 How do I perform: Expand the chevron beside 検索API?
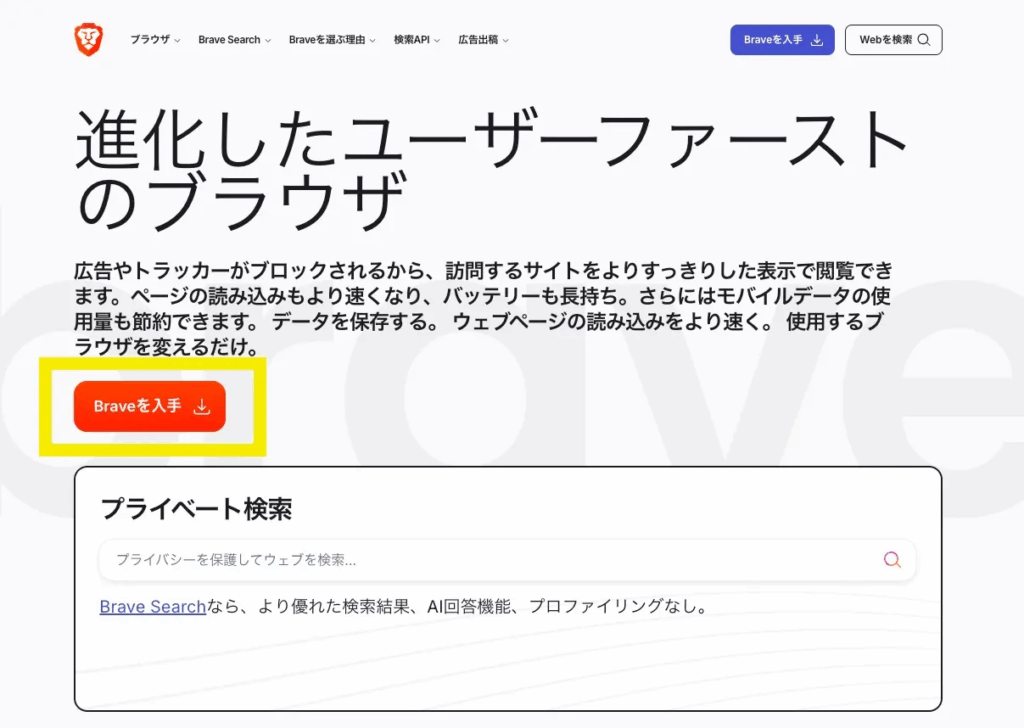(x=437, y=40)
